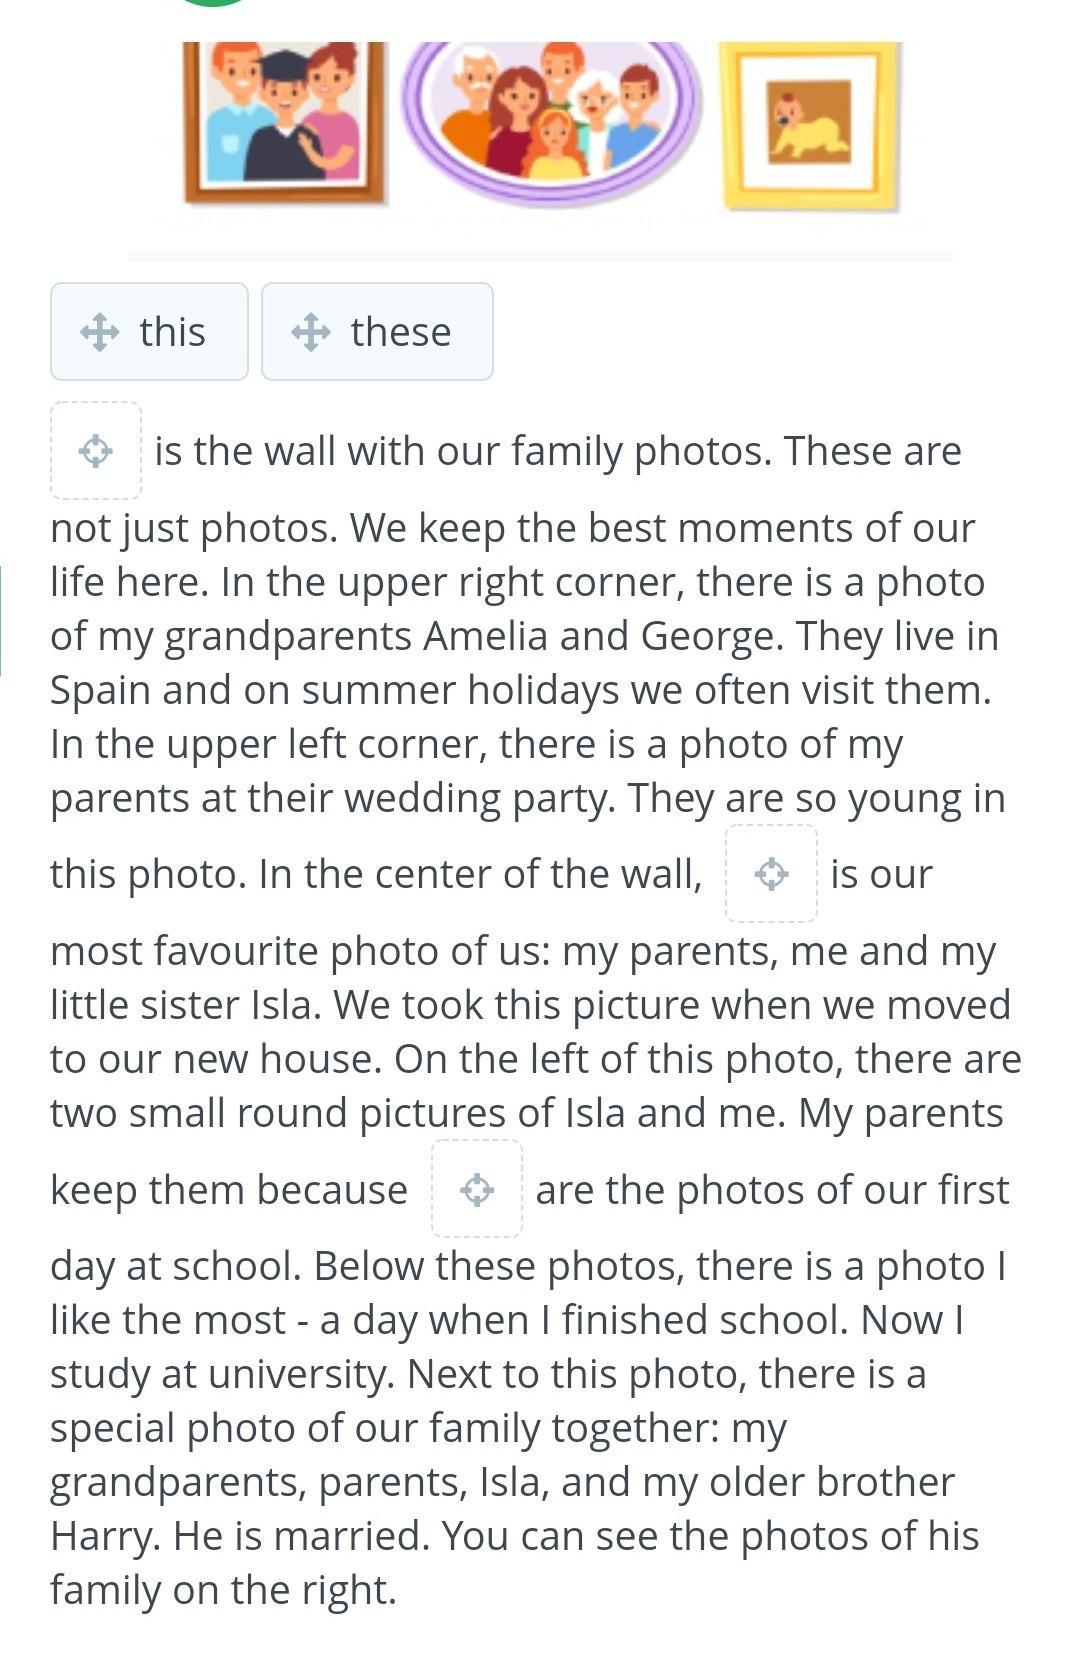Screen dimensions: 1069x1658
Task: Select the word "this" on its chip
Action: tap(173, 332)
